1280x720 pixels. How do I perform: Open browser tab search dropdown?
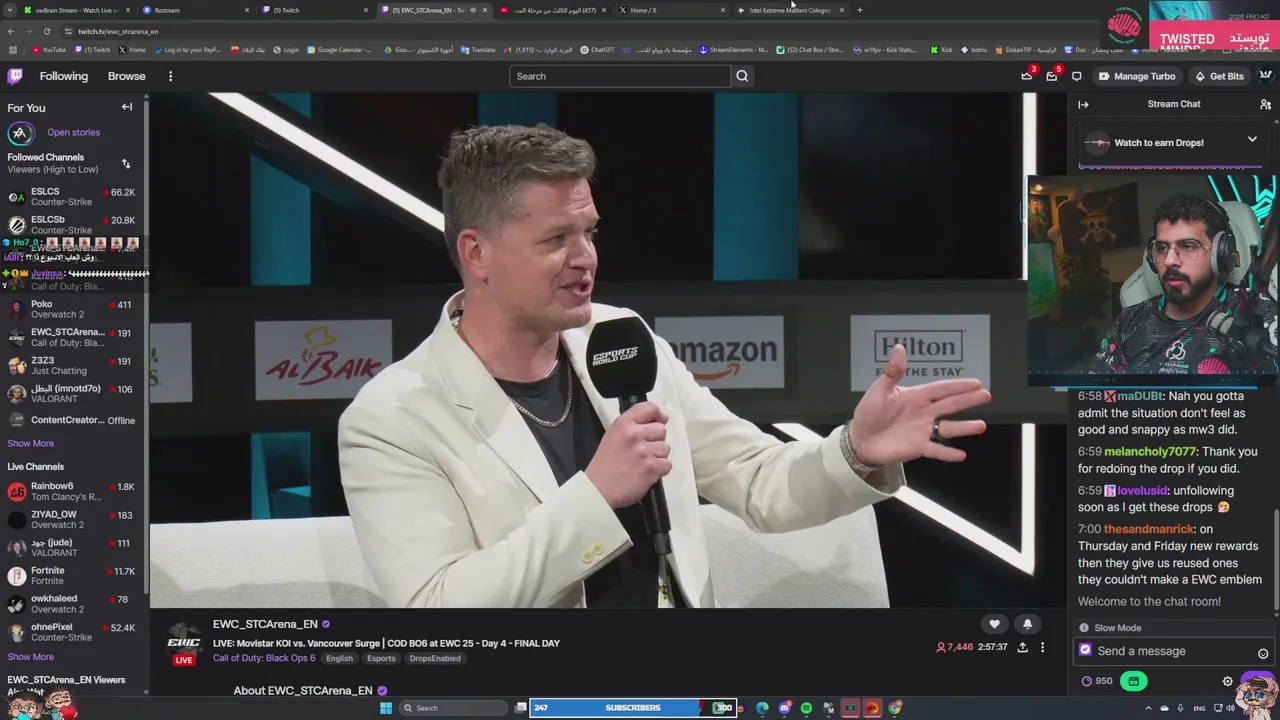click(x=12, y=10)
